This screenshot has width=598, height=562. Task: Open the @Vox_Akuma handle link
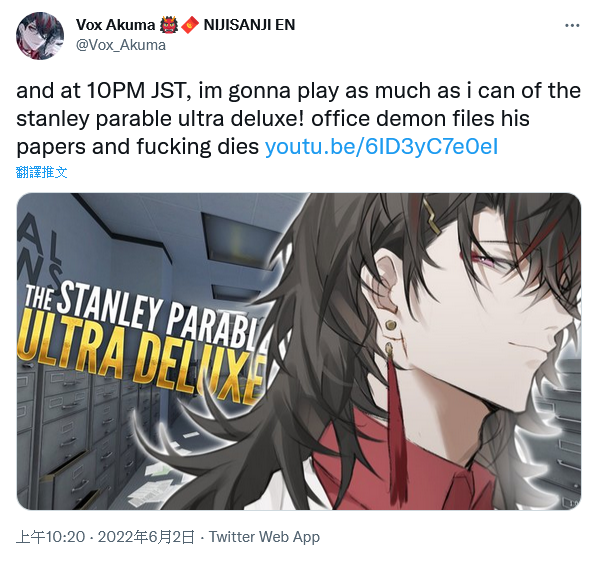[x=121, y=45]
